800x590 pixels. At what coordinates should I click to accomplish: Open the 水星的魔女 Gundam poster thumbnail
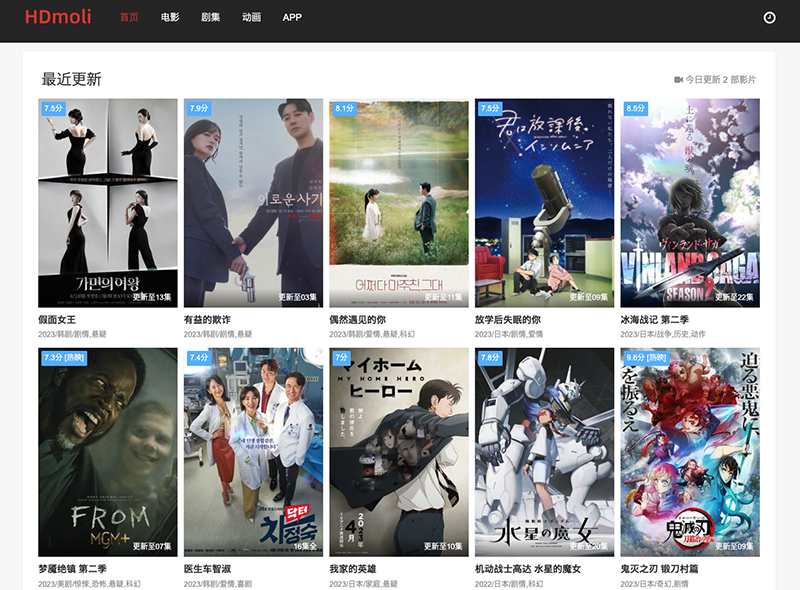tap(544, 452)
